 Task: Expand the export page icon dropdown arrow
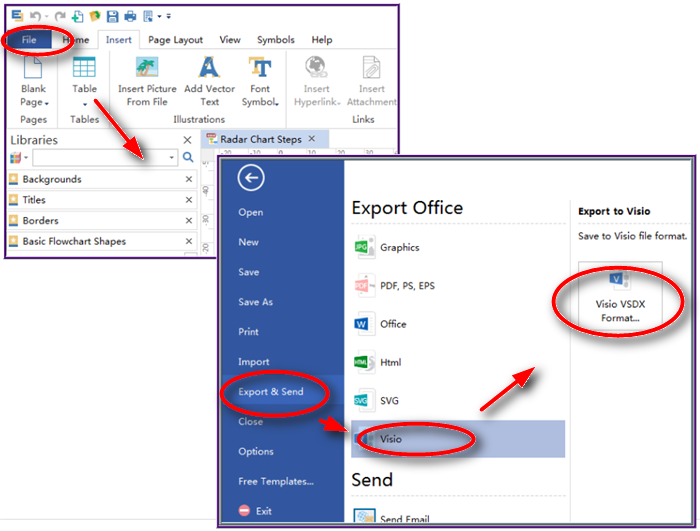click(x=159, y=17)
